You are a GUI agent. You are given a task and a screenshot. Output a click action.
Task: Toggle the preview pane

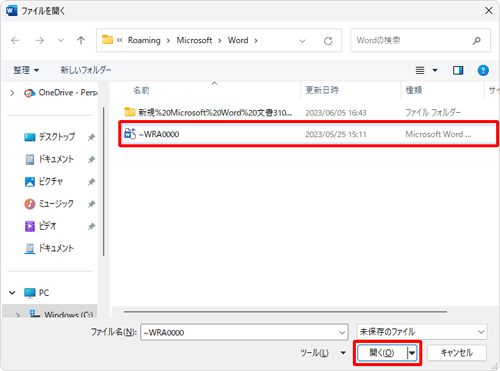[x=458, y=70]
